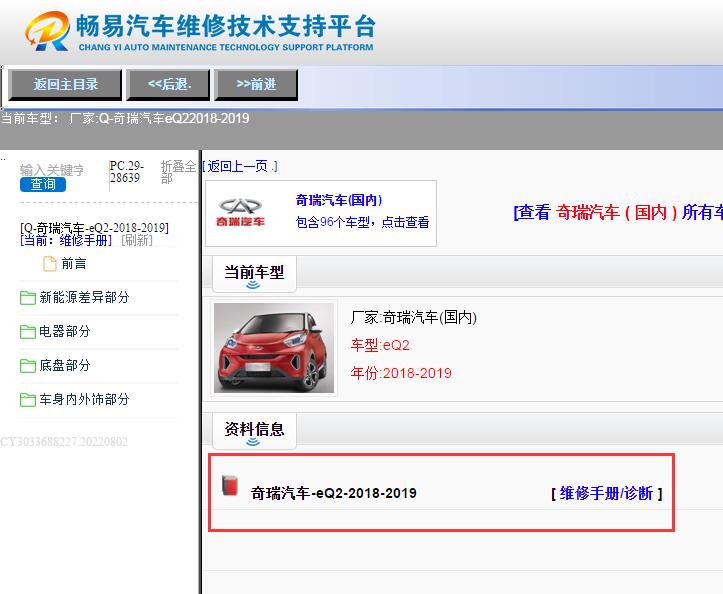This screenshot has width=723, height=594.
Task: Expand 新能源差异部分 tree entry
Action: 84,297
